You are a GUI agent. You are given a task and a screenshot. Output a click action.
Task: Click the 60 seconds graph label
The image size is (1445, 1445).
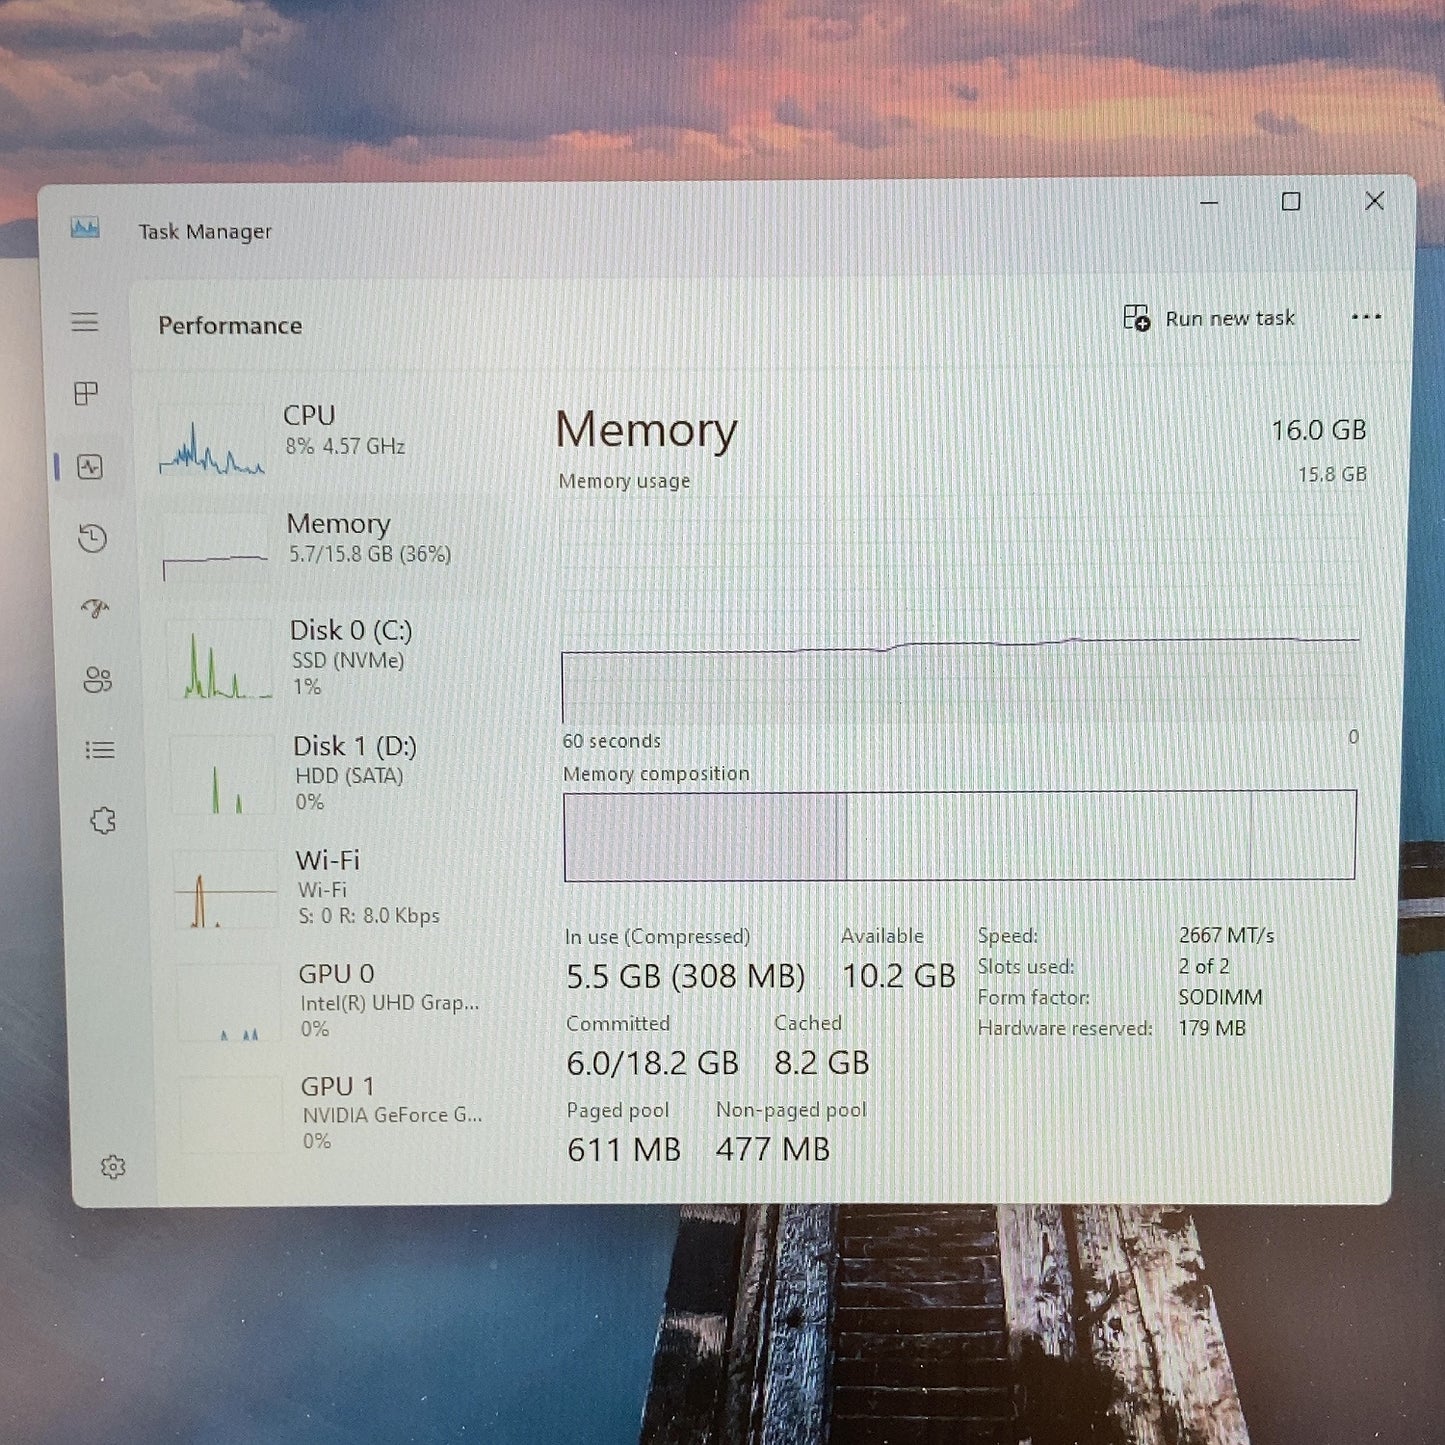coord(612,741)
